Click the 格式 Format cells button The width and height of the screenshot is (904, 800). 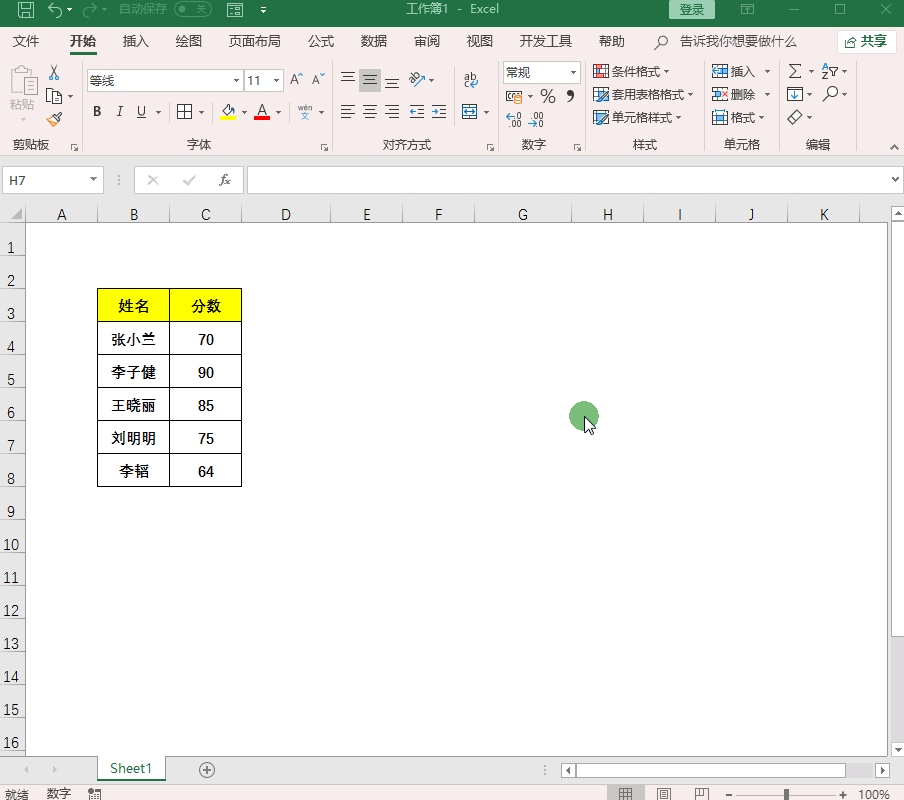[x=739, y=118]
